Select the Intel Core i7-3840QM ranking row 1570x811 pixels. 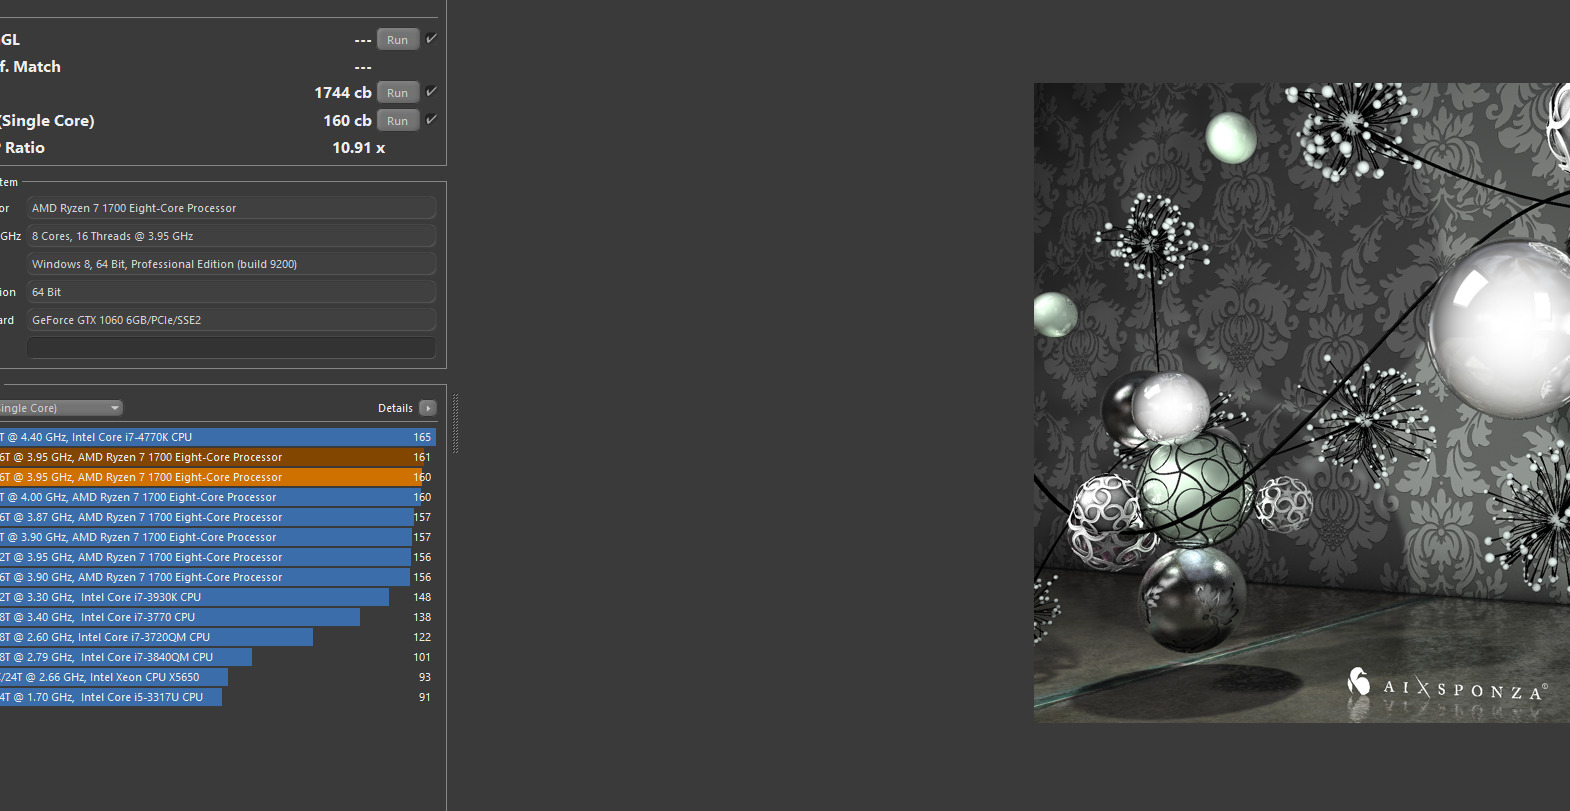click(218, 657)
